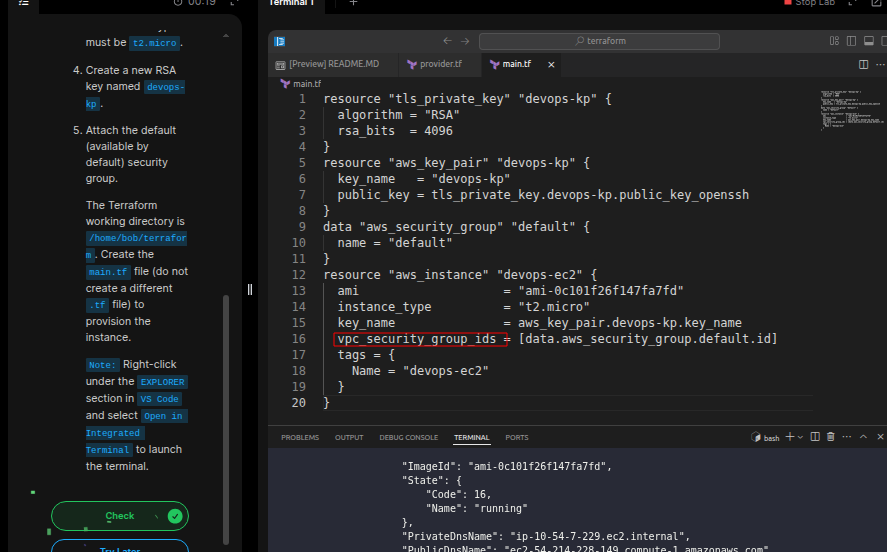Viewport: 887px width, 552px height.
Task: Click the terraform search field
Action: (x=599, y=41)
